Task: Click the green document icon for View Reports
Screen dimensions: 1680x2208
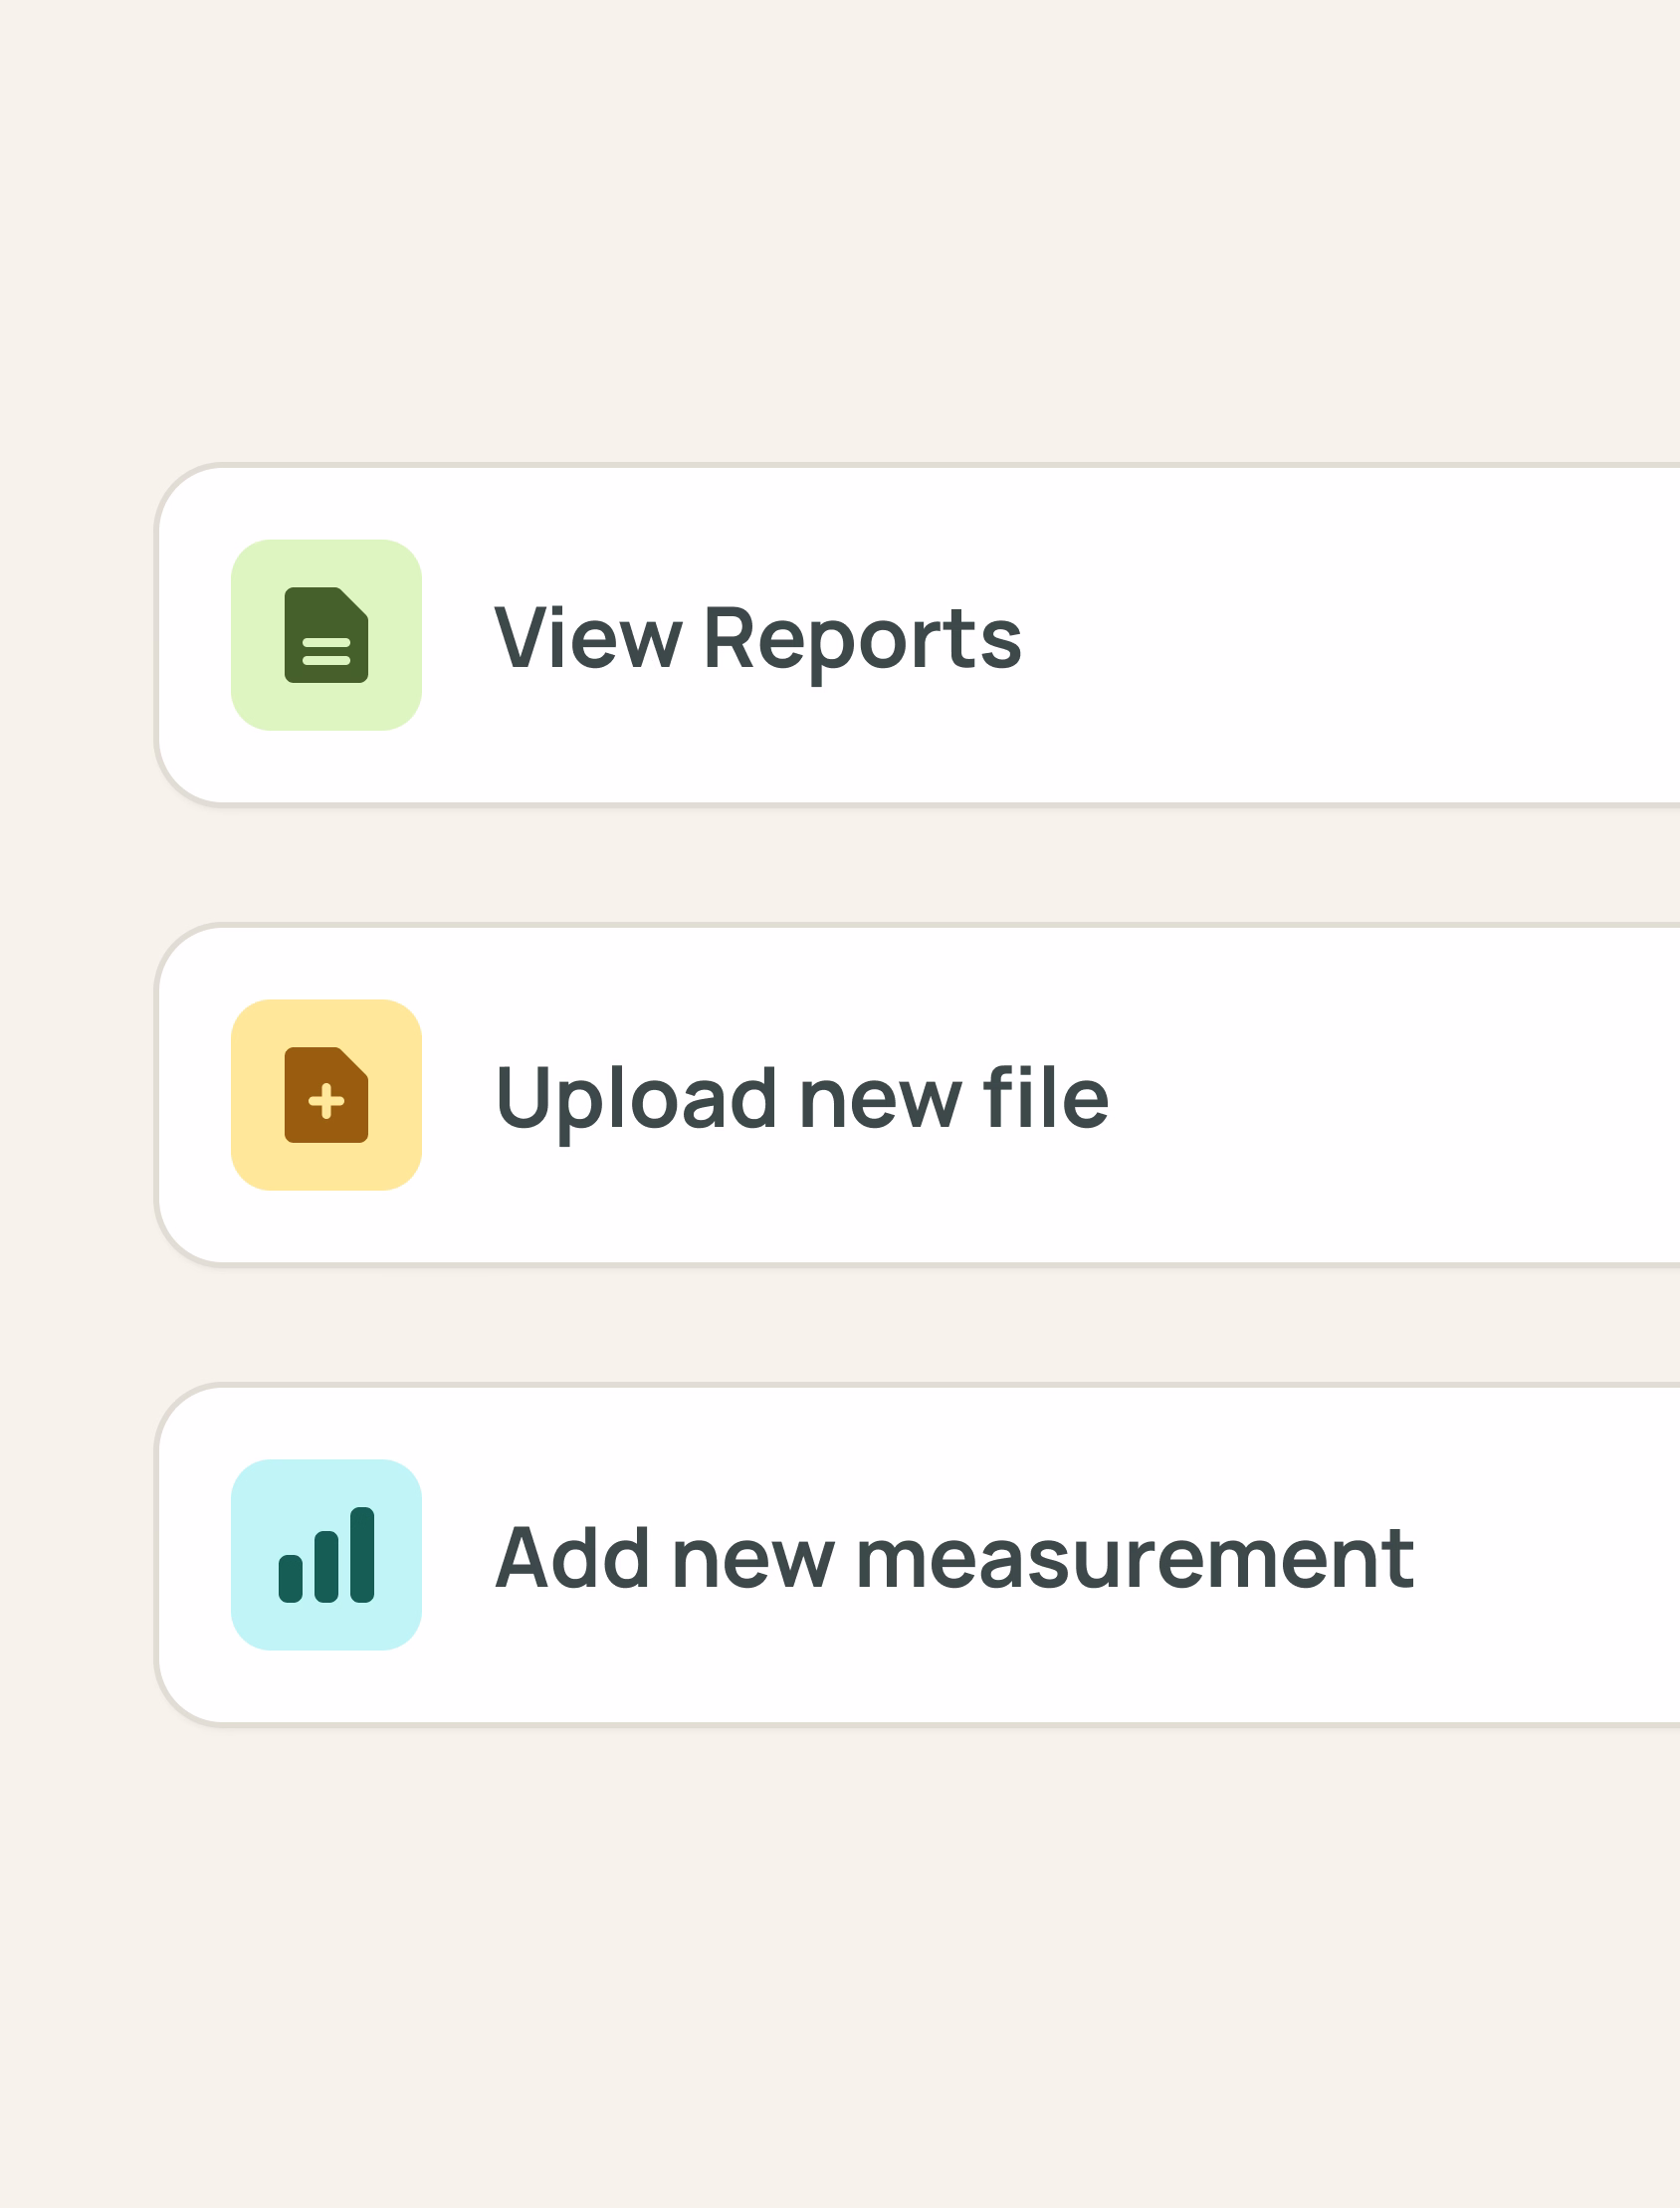Action: point(327,635)
